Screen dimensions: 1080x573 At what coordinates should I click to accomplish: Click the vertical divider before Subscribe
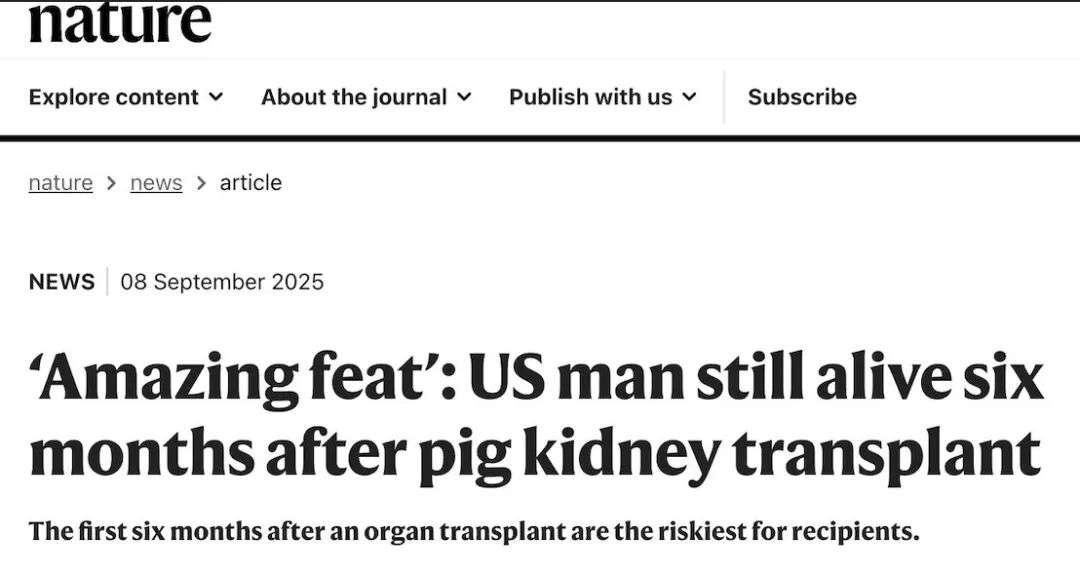coord(724,97)
